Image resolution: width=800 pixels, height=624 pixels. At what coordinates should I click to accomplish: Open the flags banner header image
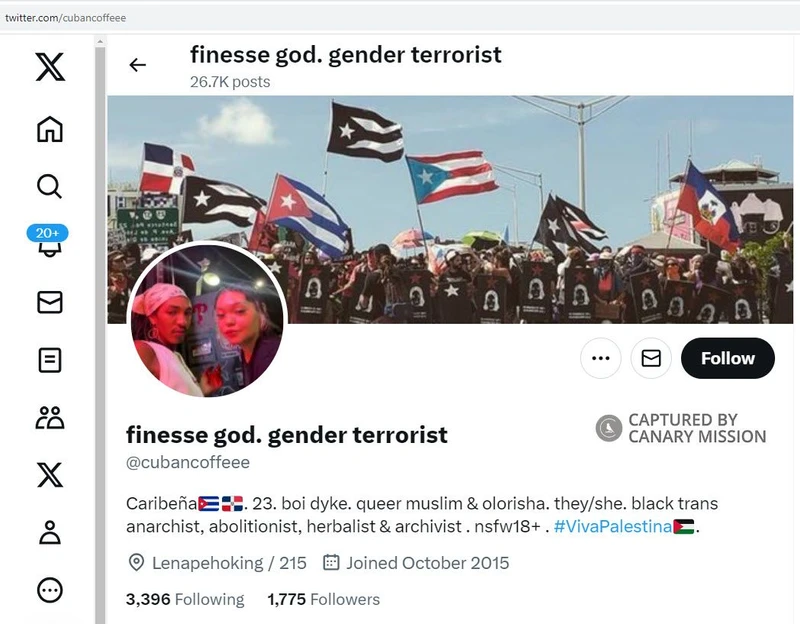point(450,210)
